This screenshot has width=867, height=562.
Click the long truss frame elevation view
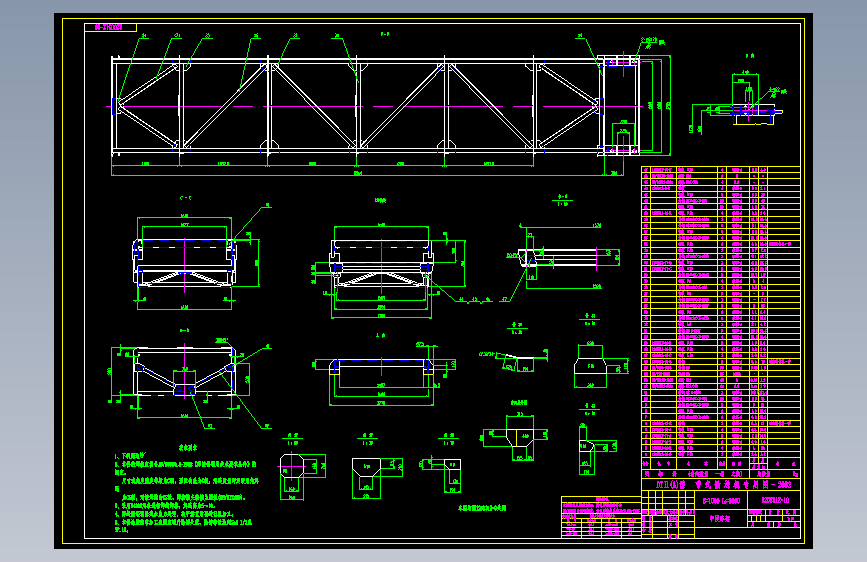pos(375,105)
